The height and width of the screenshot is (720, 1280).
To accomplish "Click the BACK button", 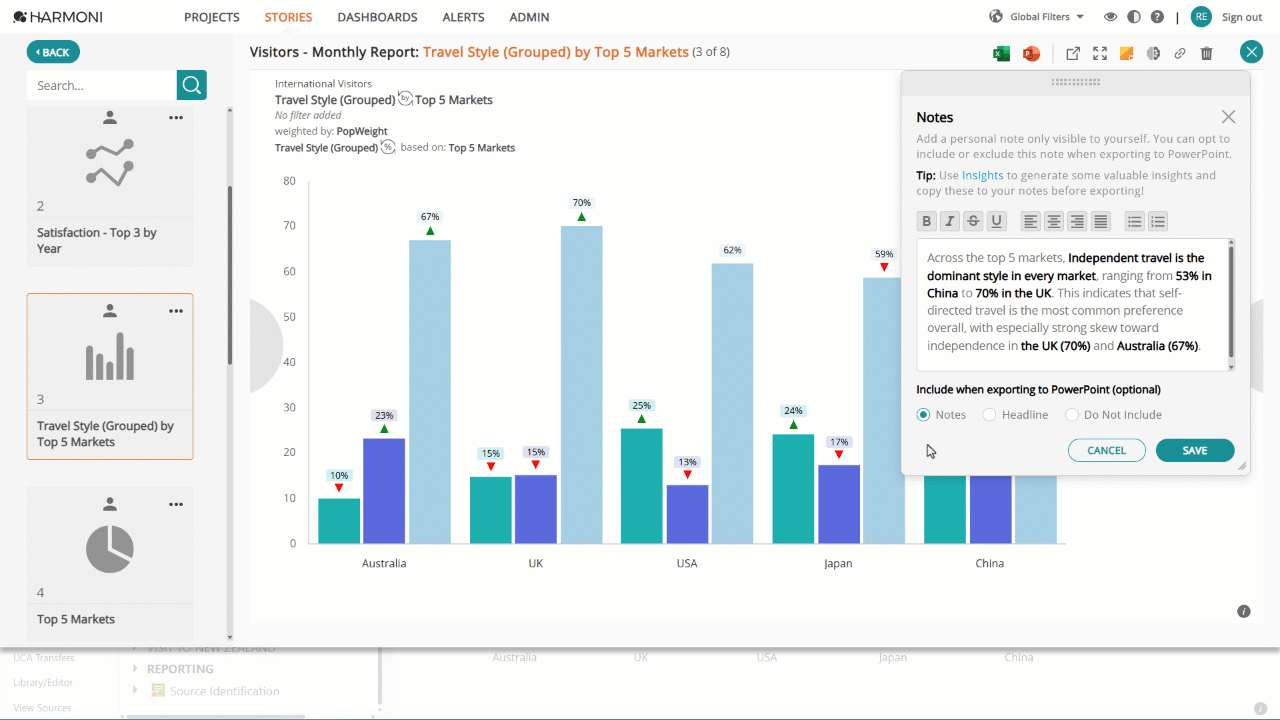I will [53, 52].
